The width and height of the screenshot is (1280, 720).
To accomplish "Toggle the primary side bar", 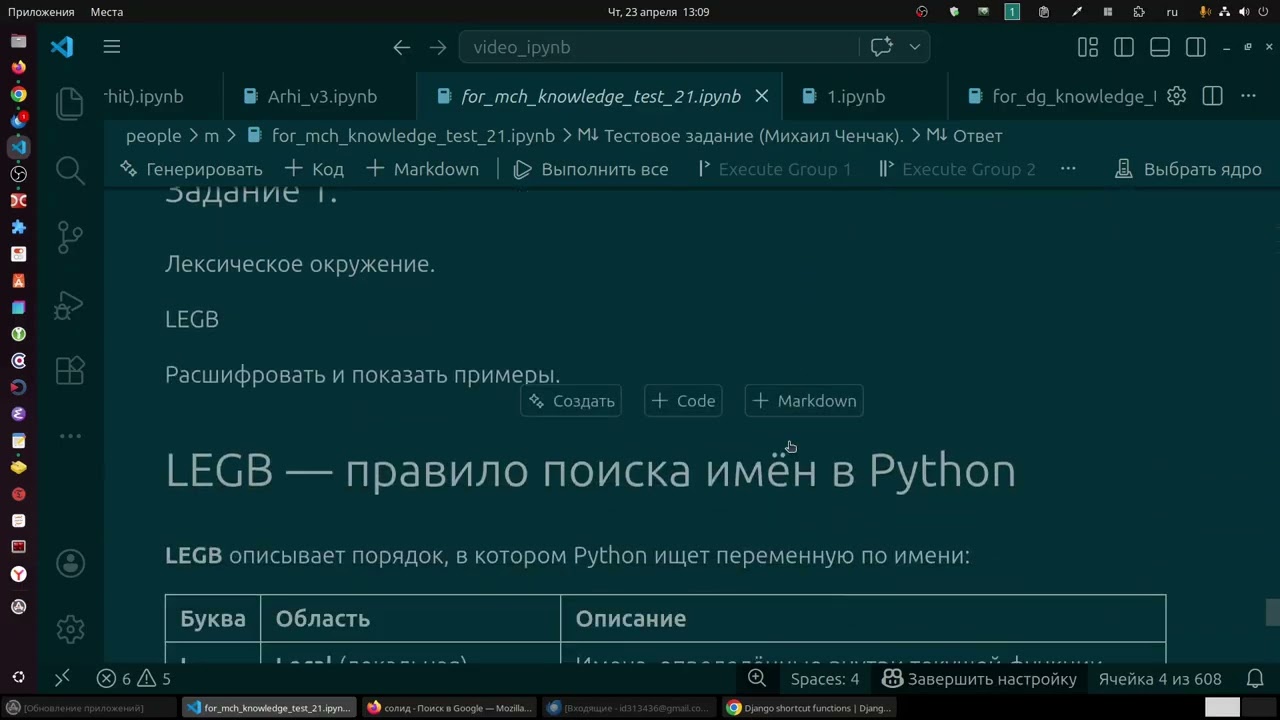I will [x=1124, y=47].
